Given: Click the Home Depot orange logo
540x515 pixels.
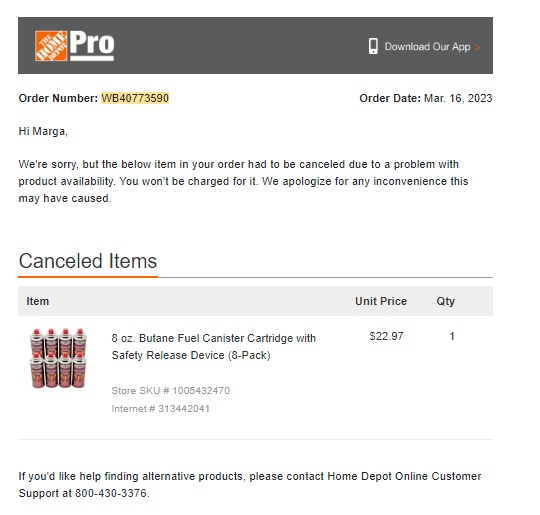Looking at the screenshot, I should 51,46.
